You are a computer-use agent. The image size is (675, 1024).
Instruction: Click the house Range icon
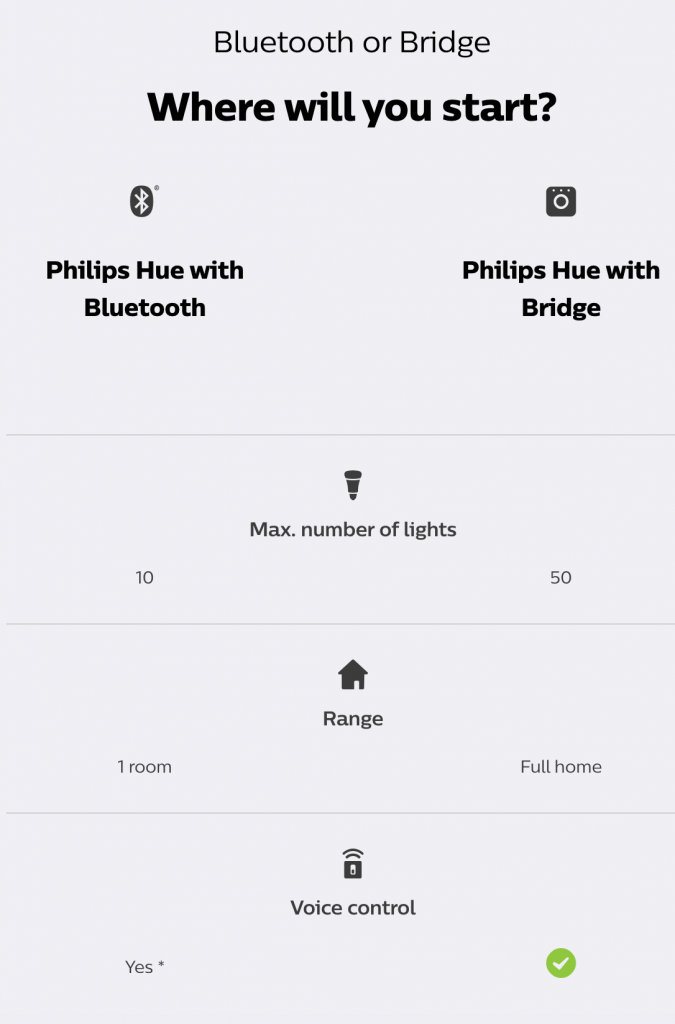pyautogui.click(x=353, y=675)
